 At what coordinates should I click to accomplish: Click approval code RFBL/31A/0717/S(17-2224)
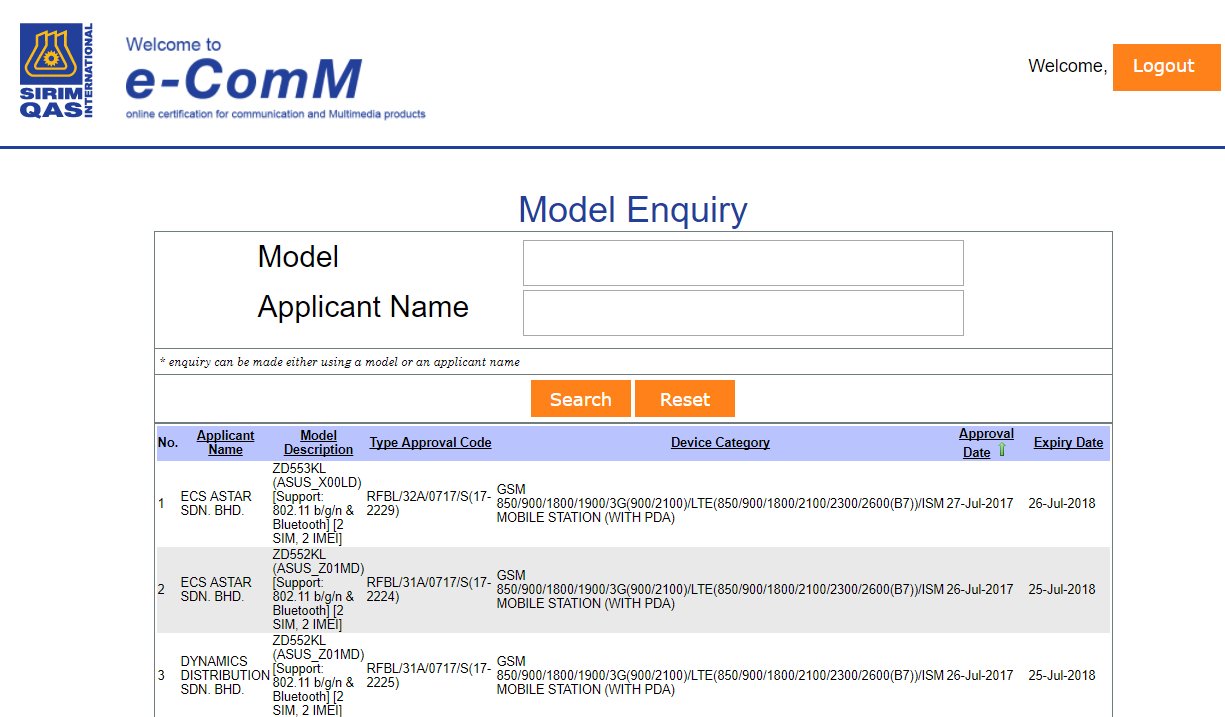click(x=428, y=589)
